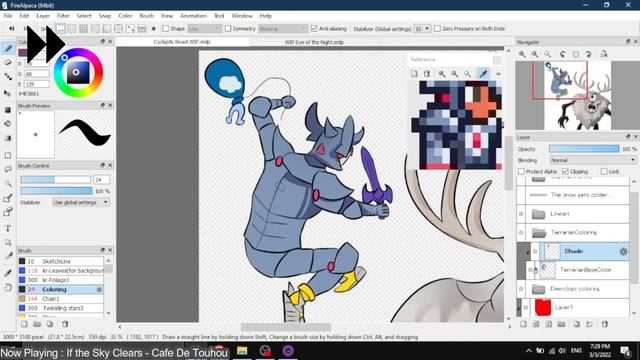The height and width of the screenshot is (360, 640).
Task: Open the Symmetry type dropdown
Action: [282, 29]
